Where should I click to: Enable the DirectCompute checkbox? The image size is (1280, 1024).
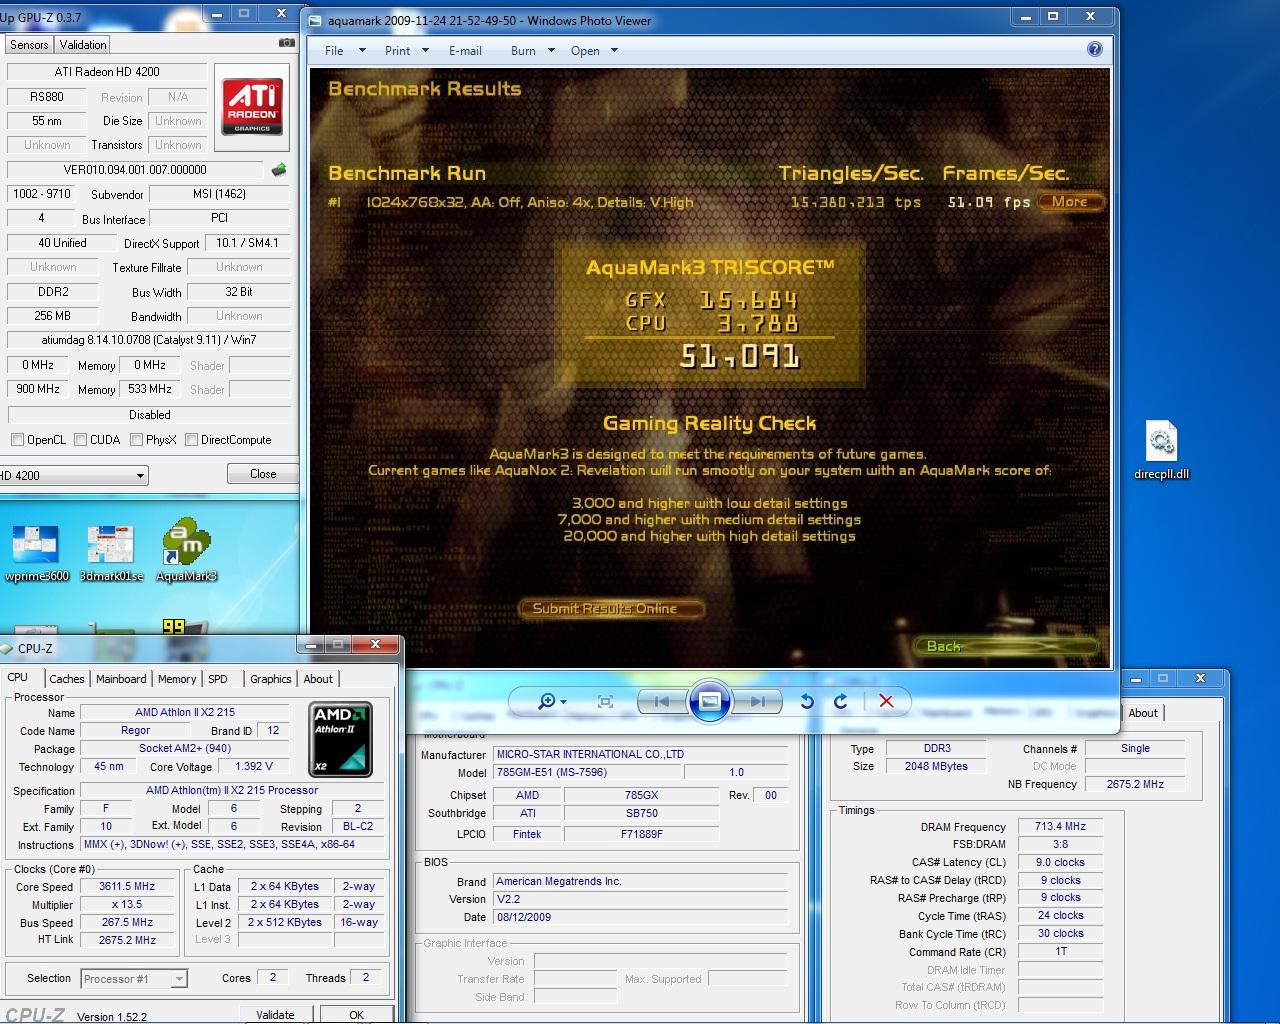coord(191,440)
